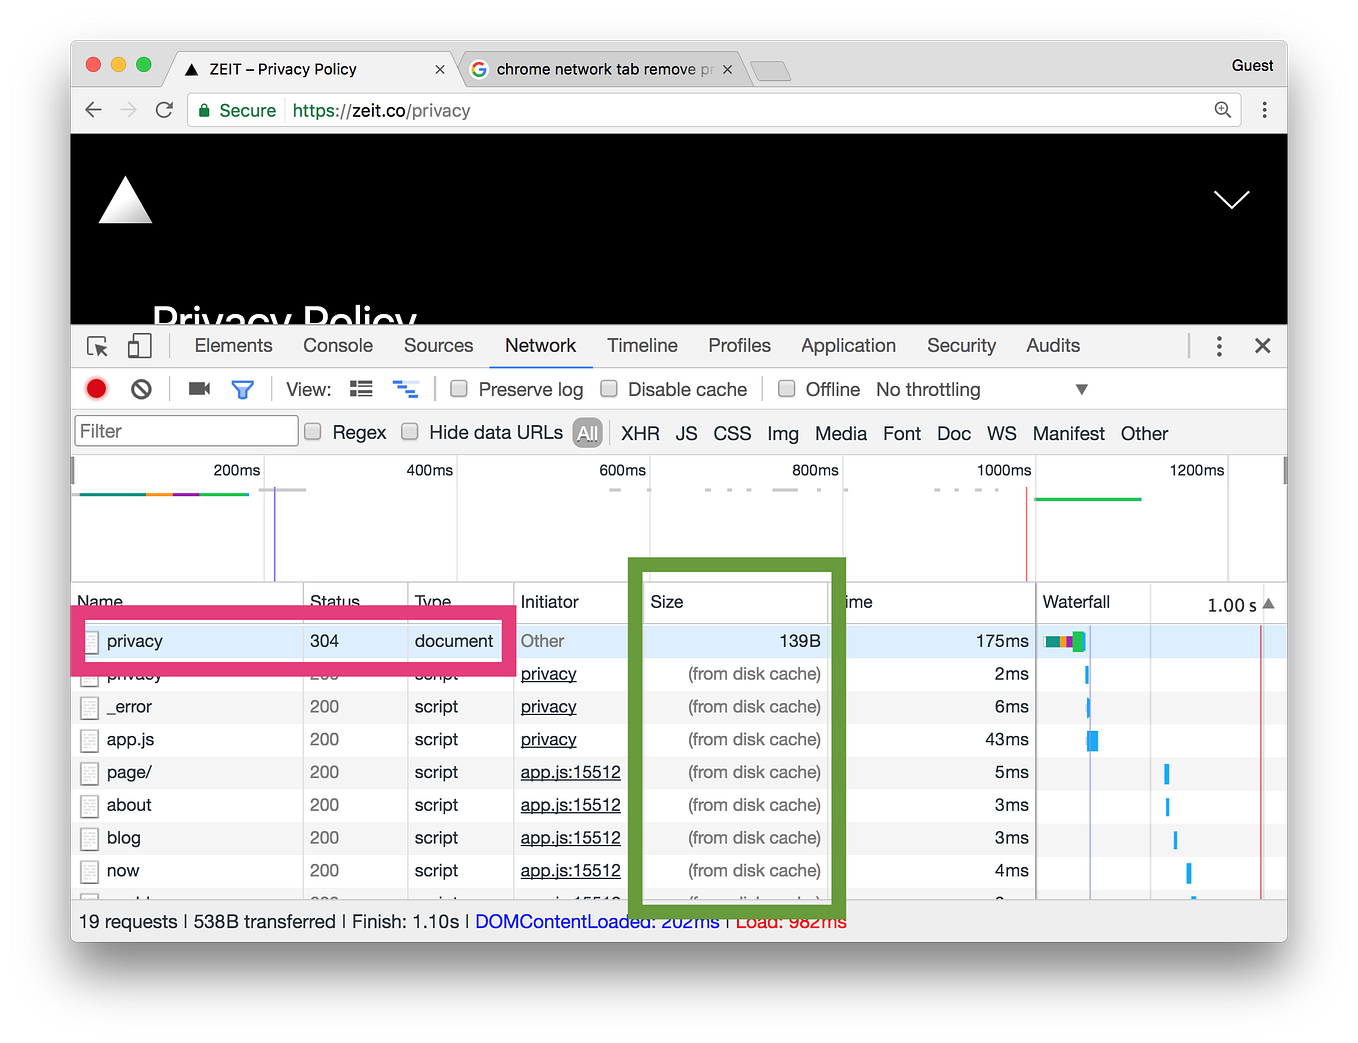Click the browser forward arrow
Screen dimensions: 1358x1043
pyautogui.click(x=128, y=110)
